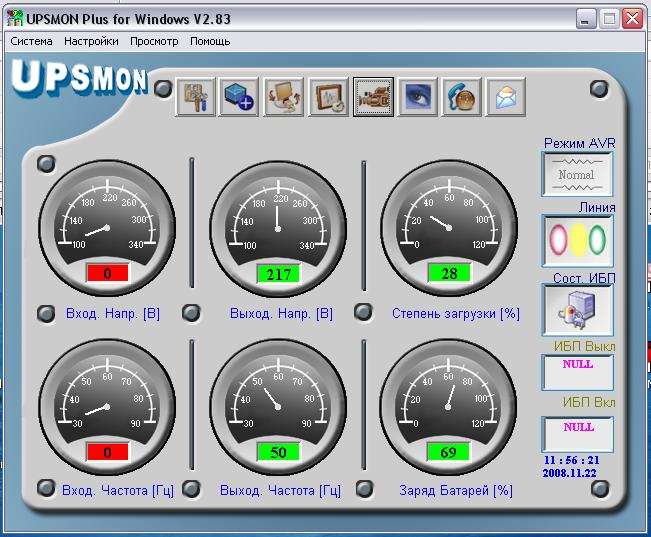
Task: Open the Настройки menu
Action: [x=91, y=41]
